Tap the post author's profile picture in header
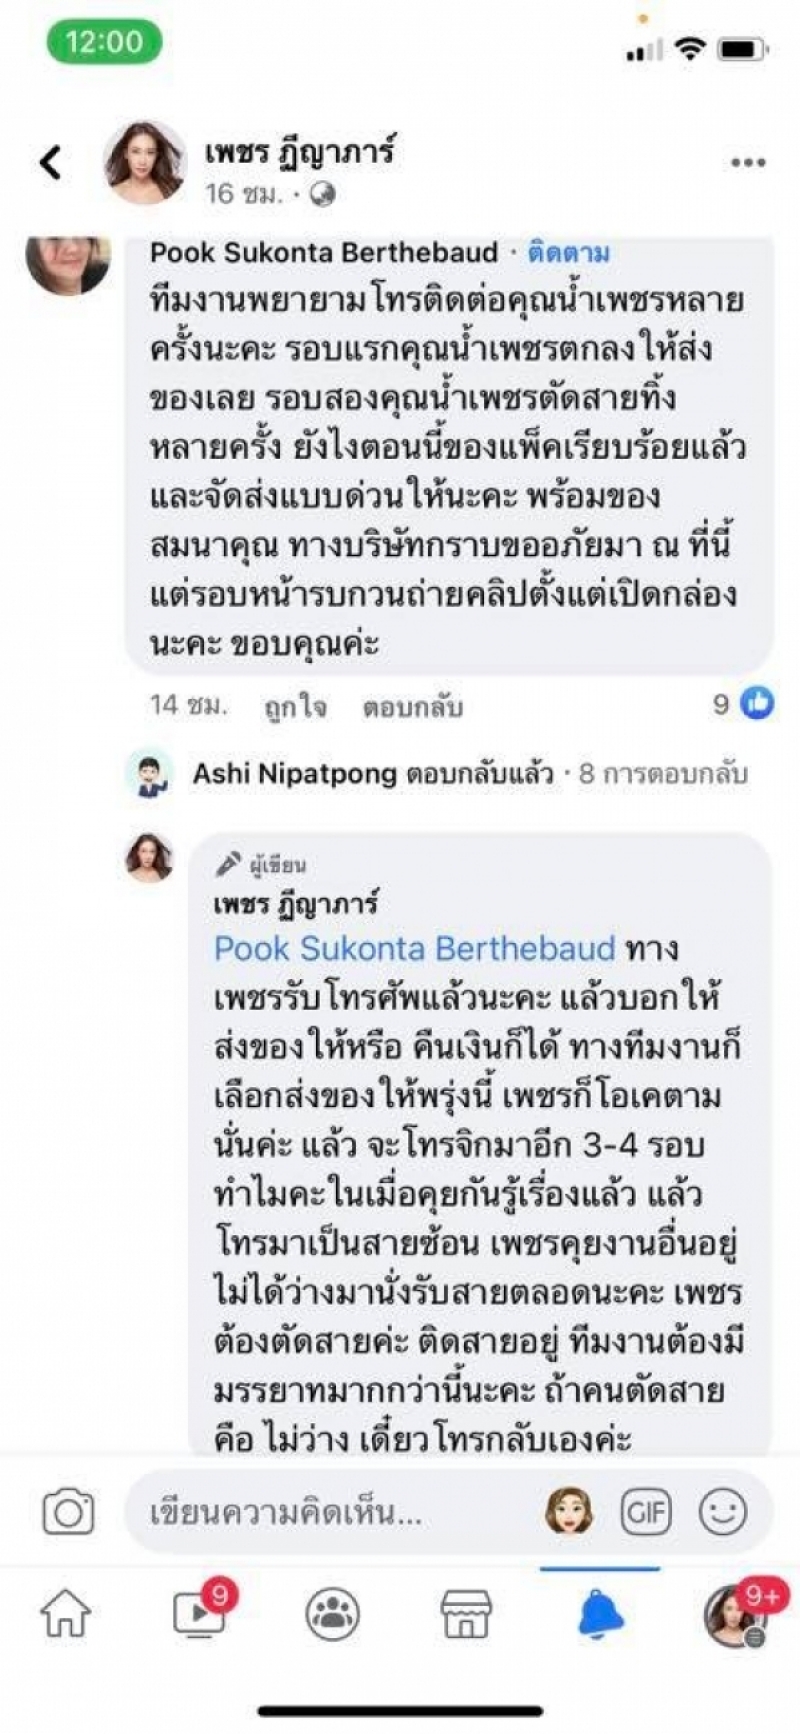 click(x=146, y=162)
